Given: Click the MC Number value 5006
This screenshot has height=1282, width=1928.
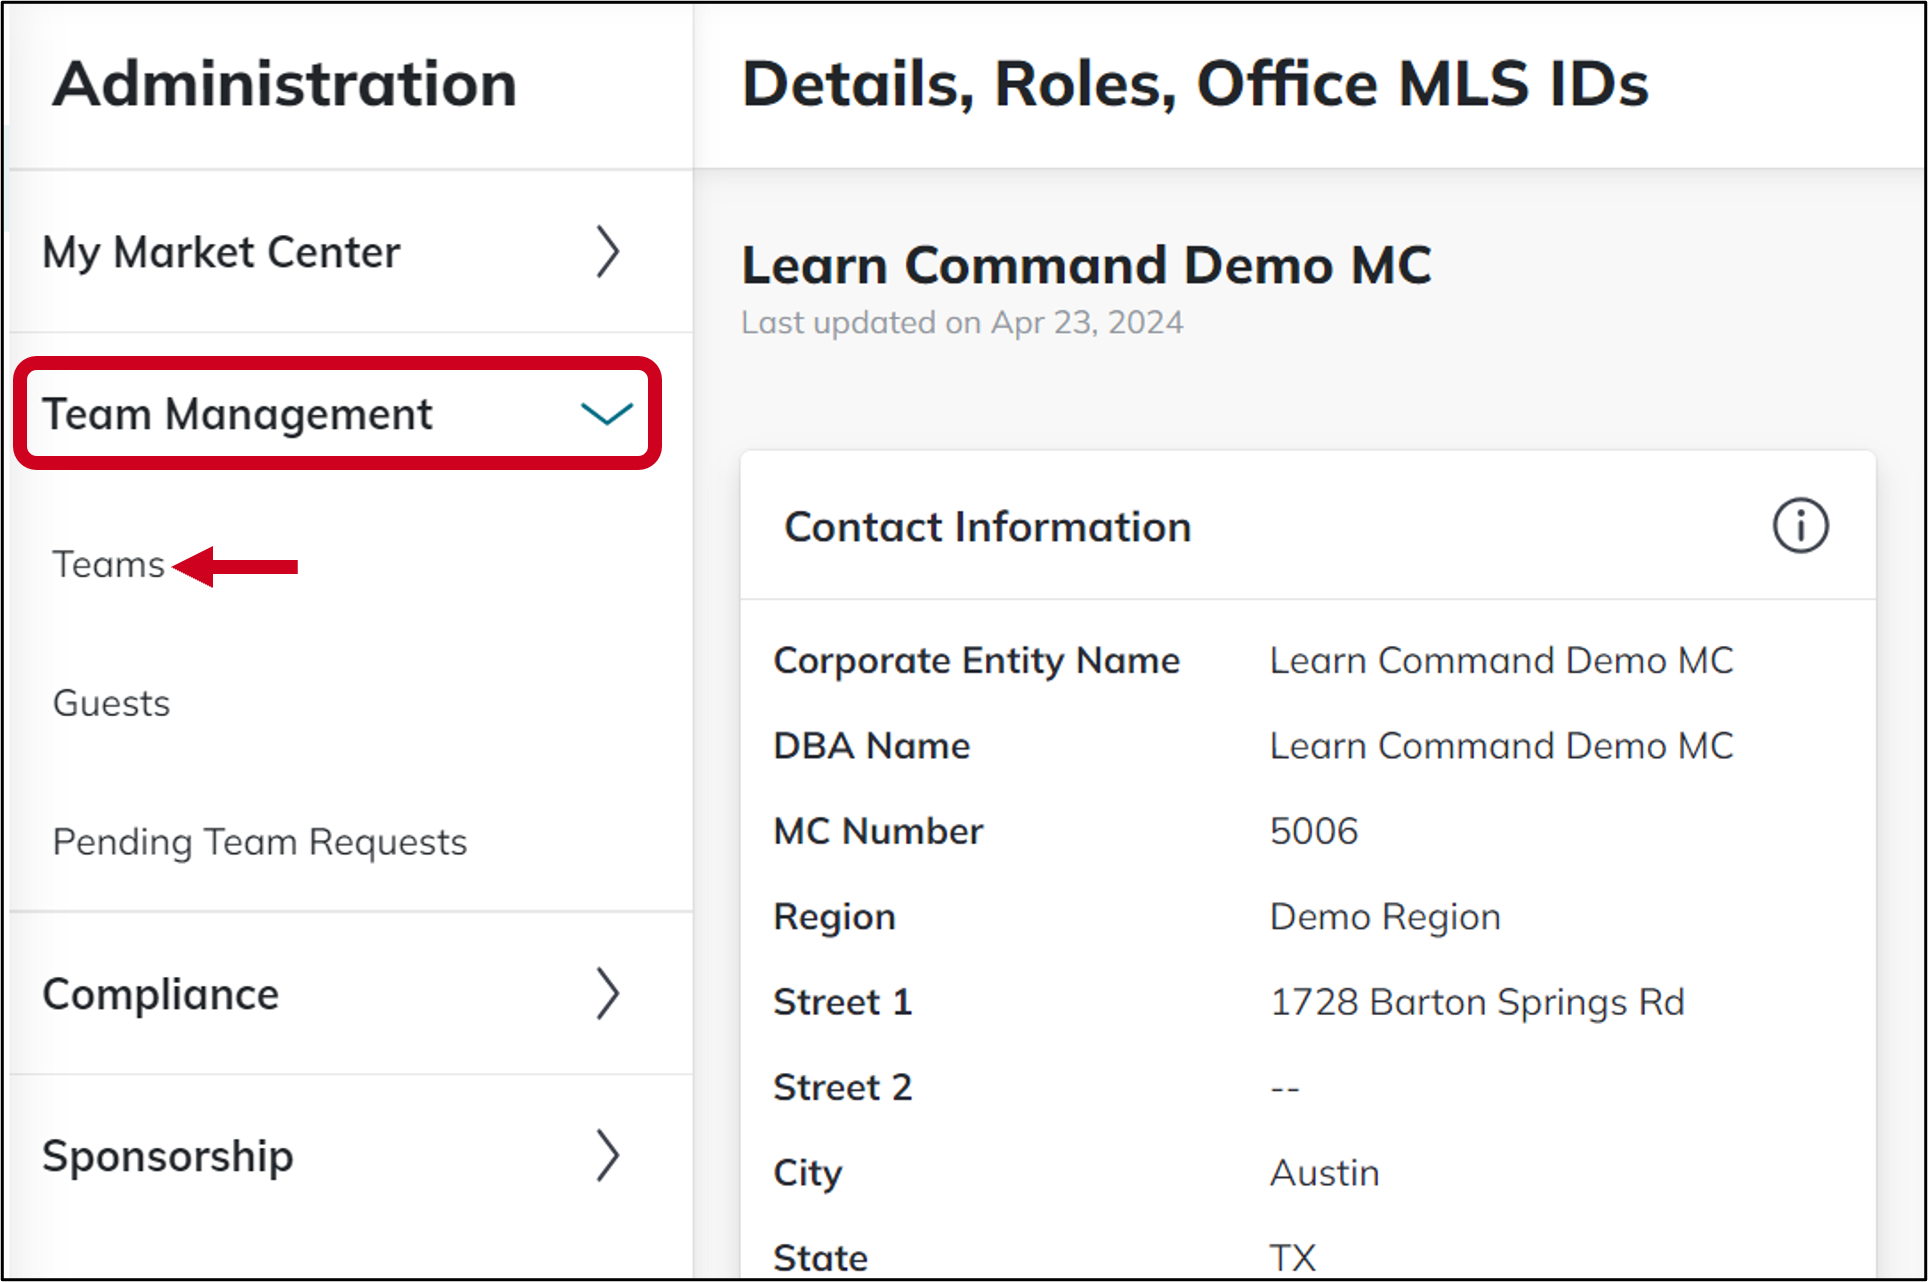Looking at the screenshot, I should click(1313, 830).
